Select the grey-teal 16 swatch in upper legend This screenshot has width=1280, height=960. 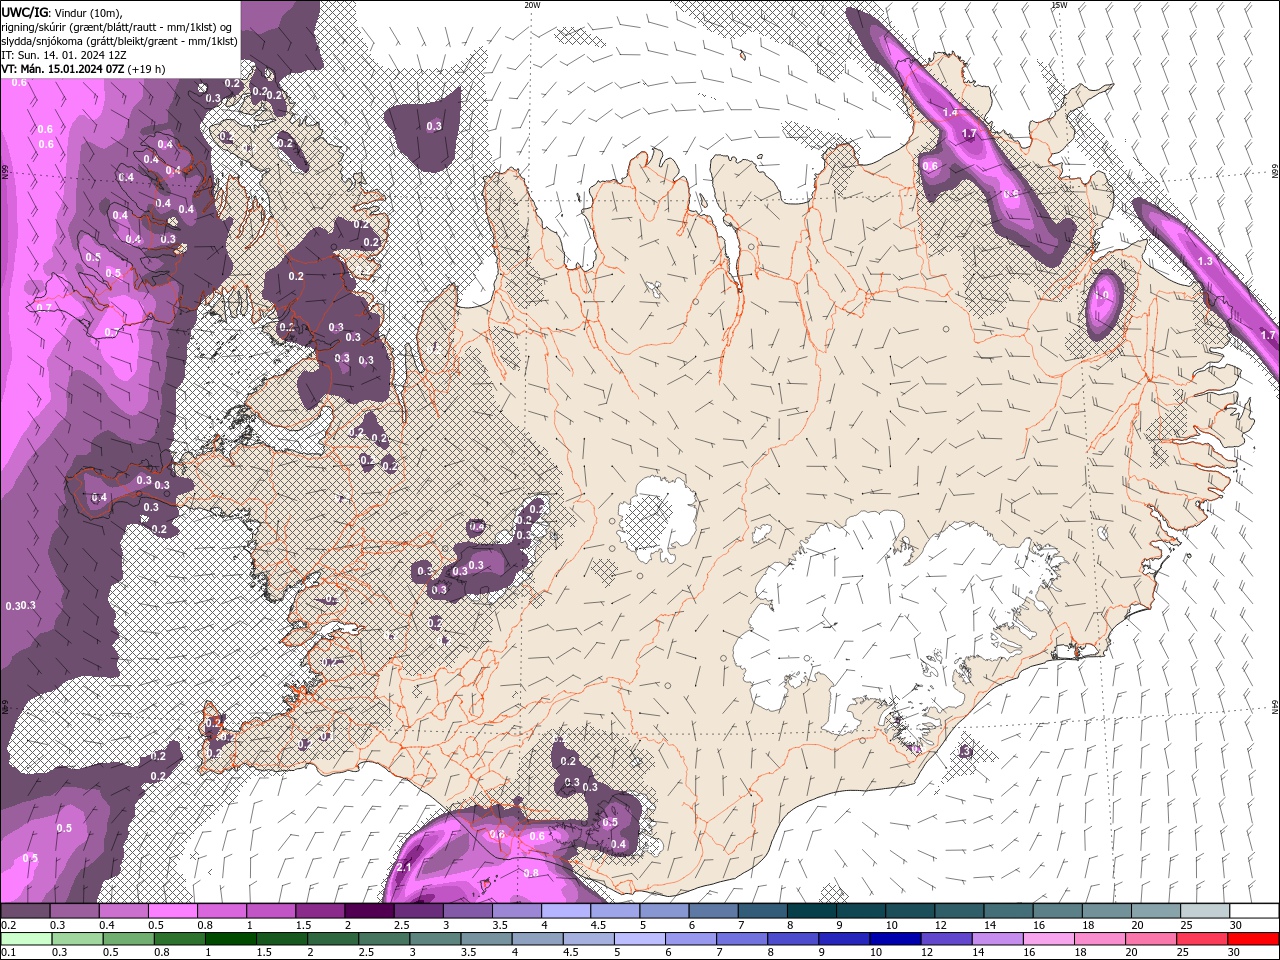[x=1057, y=911]
